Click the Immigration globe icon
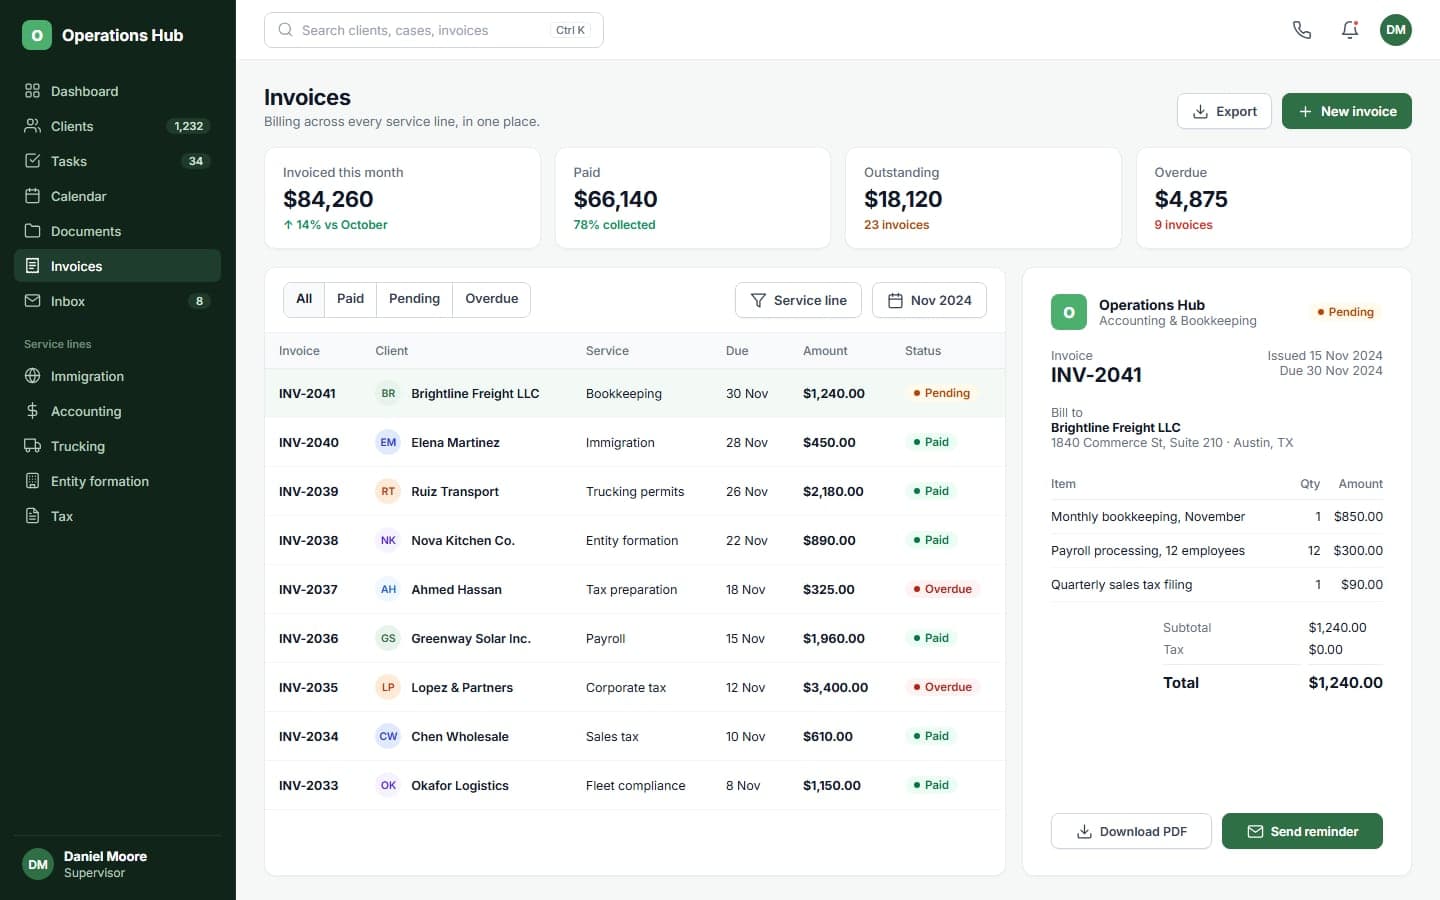The width and height of the screenshot is (1440, 900). [32, 376]
